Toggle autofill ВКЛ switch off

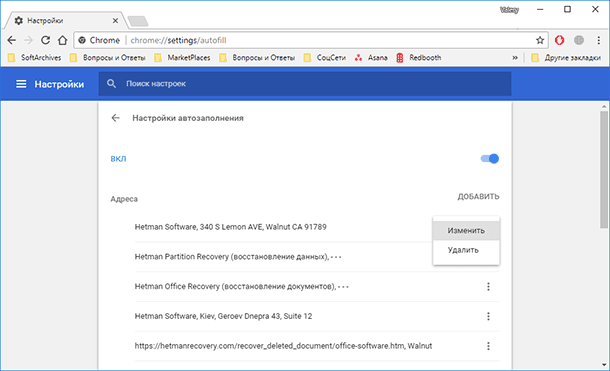pyautogui.click(x=489, y=159)
